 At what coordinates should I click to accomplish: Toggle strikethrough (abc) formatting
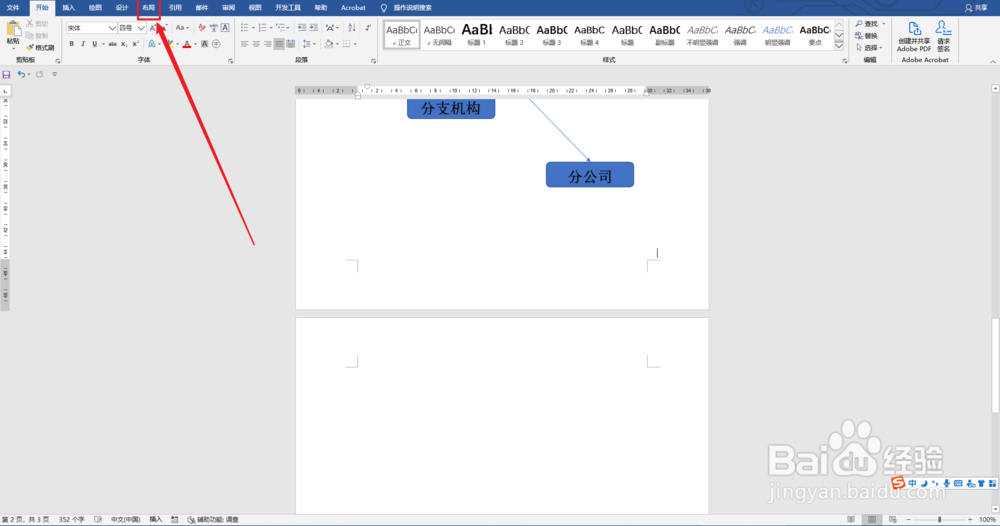click(112, 44)
